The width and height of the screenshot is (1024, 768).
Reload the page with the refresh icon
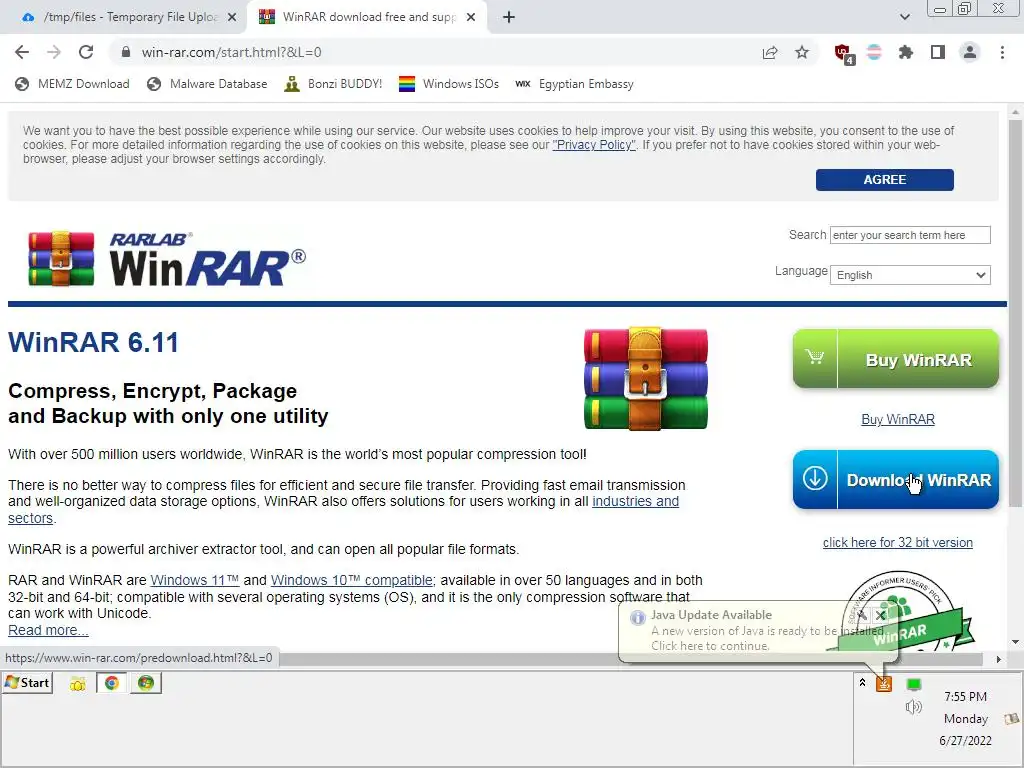click(x=86, y=52)
